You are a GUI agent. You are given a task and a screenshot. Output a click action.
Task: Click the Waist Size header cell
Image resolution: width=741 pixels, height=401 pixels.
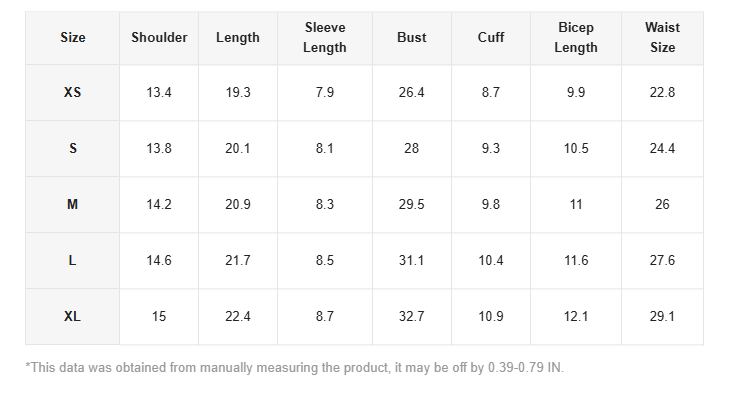pos(662,38)
